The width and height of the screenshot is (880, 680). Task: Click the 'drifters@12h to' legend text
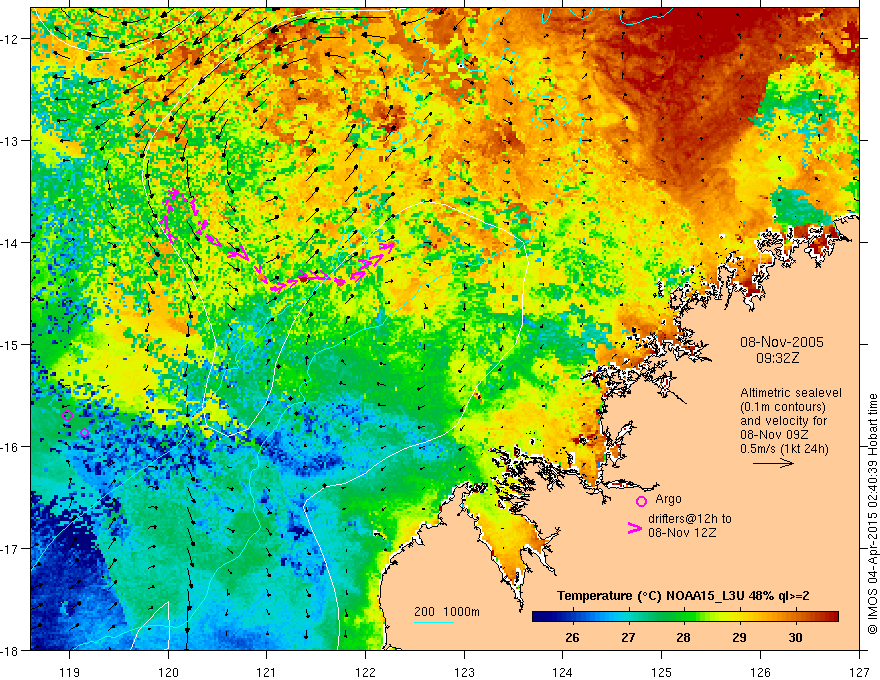[690, 519]
